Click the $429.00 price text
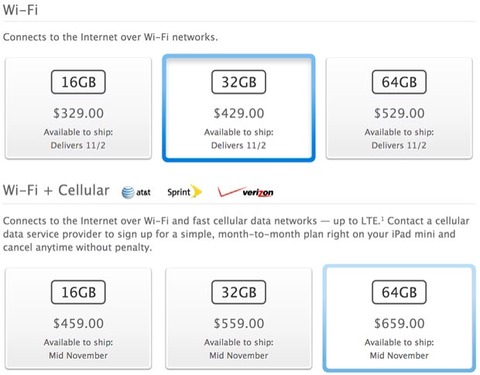Viewport: 480px width, 375px height. pos(239,113)
